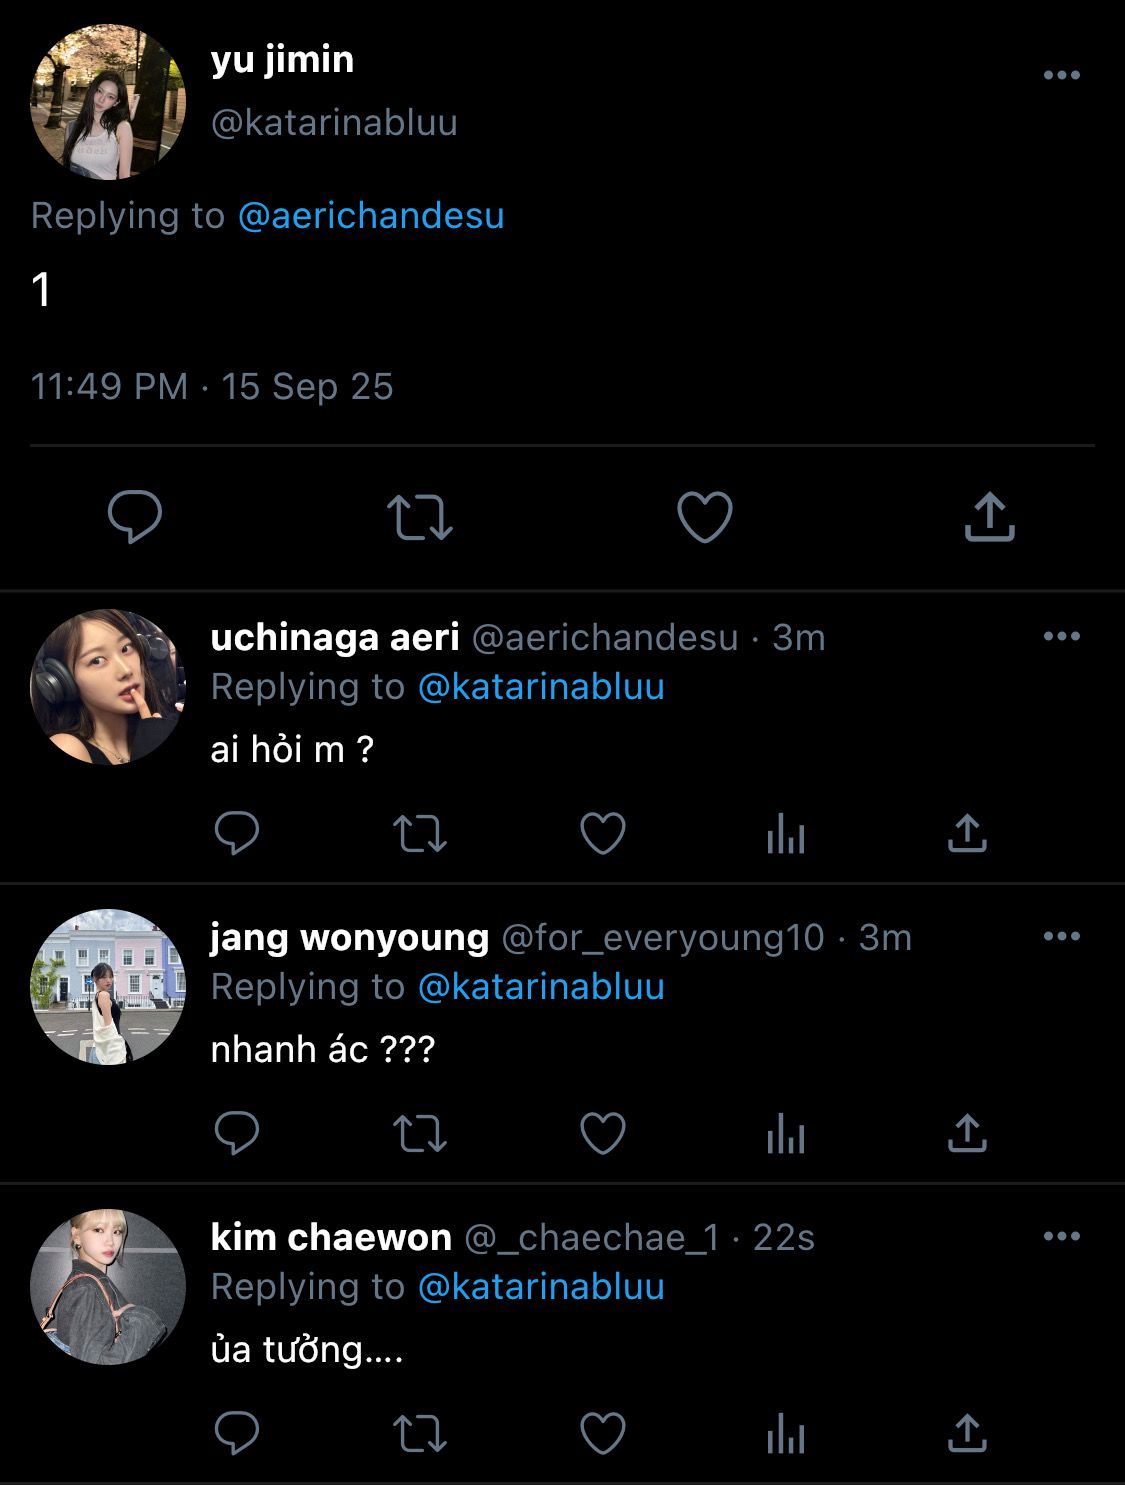This screenshot has width=1125, height=1485.
Task: View analytics on uchinaga aeri's reply
Action: [785, 833]
